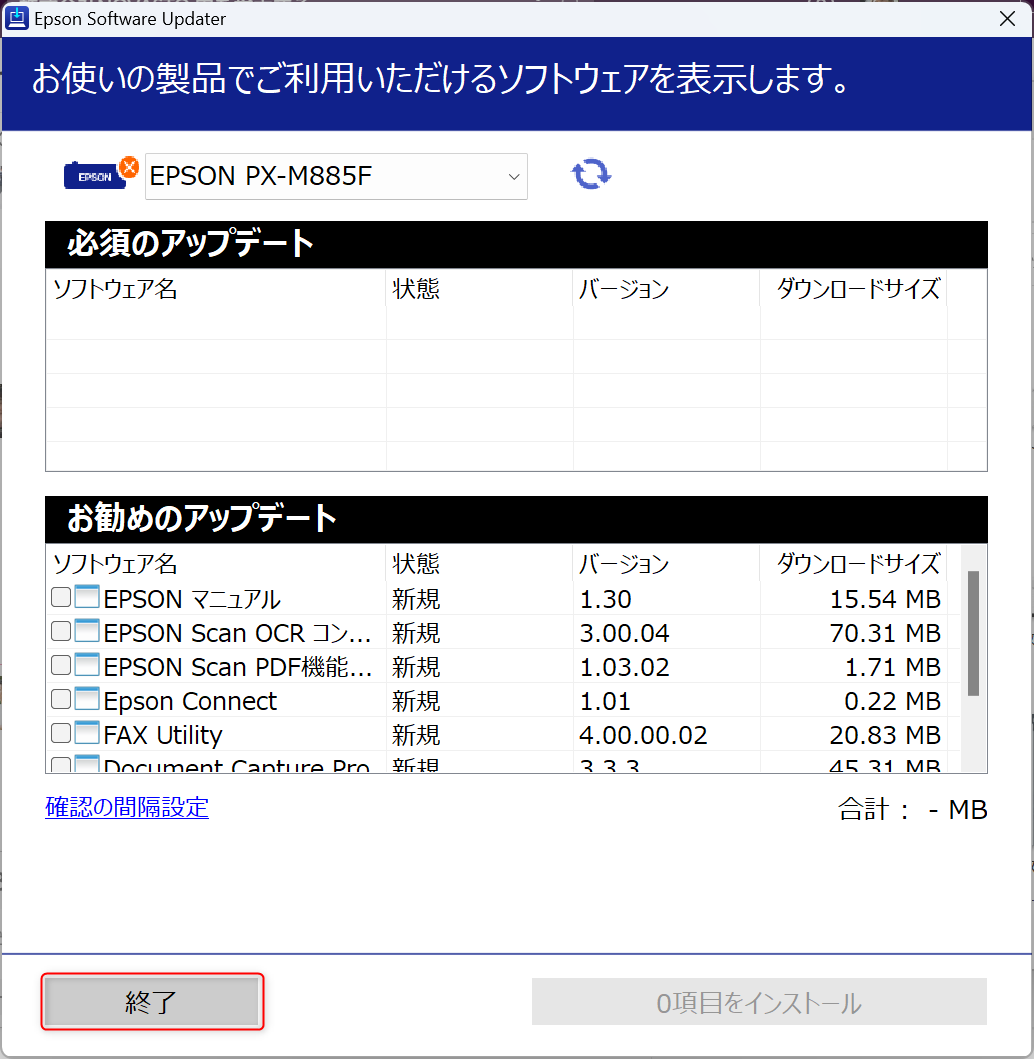Click the window icon beside EPSON Scan PDF機能
The width and height of the screenshot is (1034, 1059).
tap(87, 665)
